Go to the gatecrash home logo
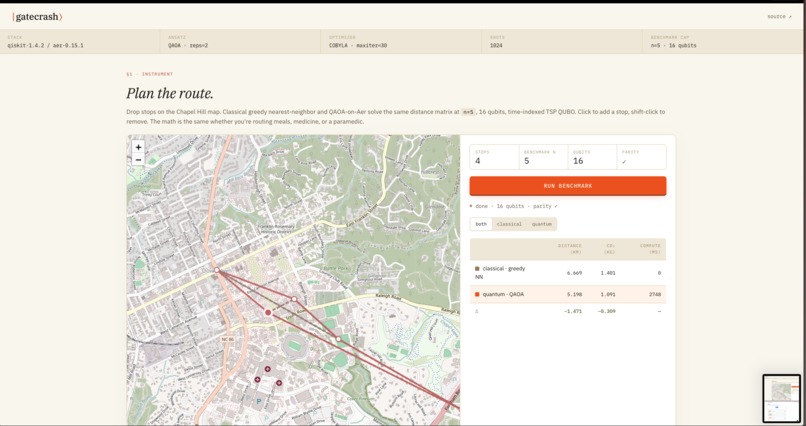The width and height of the screenshot is (806, 426). click(x=37, y=17)
